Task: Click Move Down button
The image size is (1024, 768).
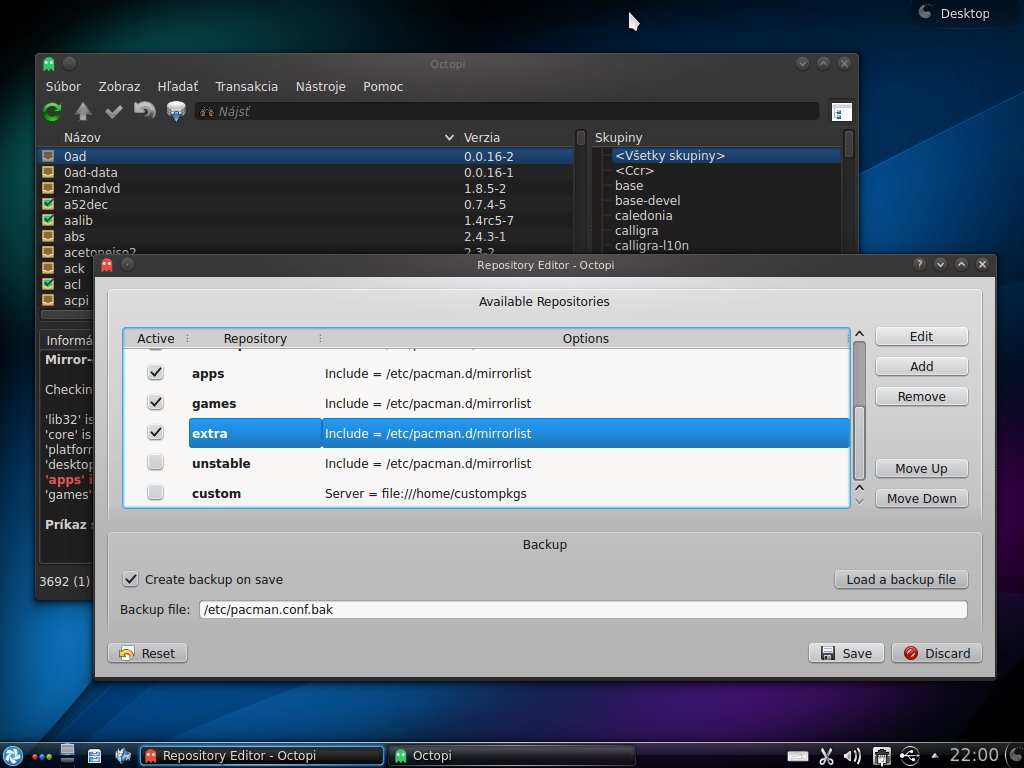Action: (921, 498)
